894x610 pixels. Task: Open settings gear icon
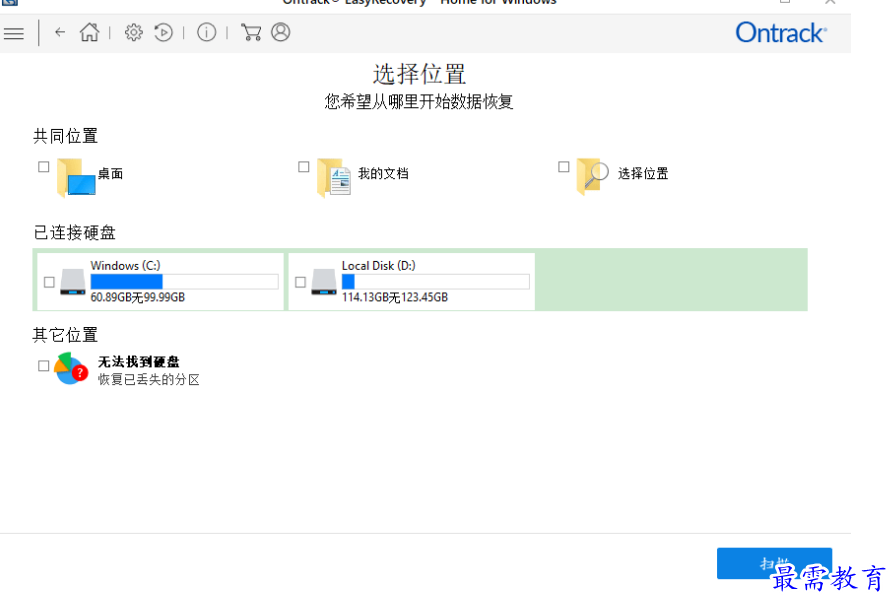click(133, 32)
